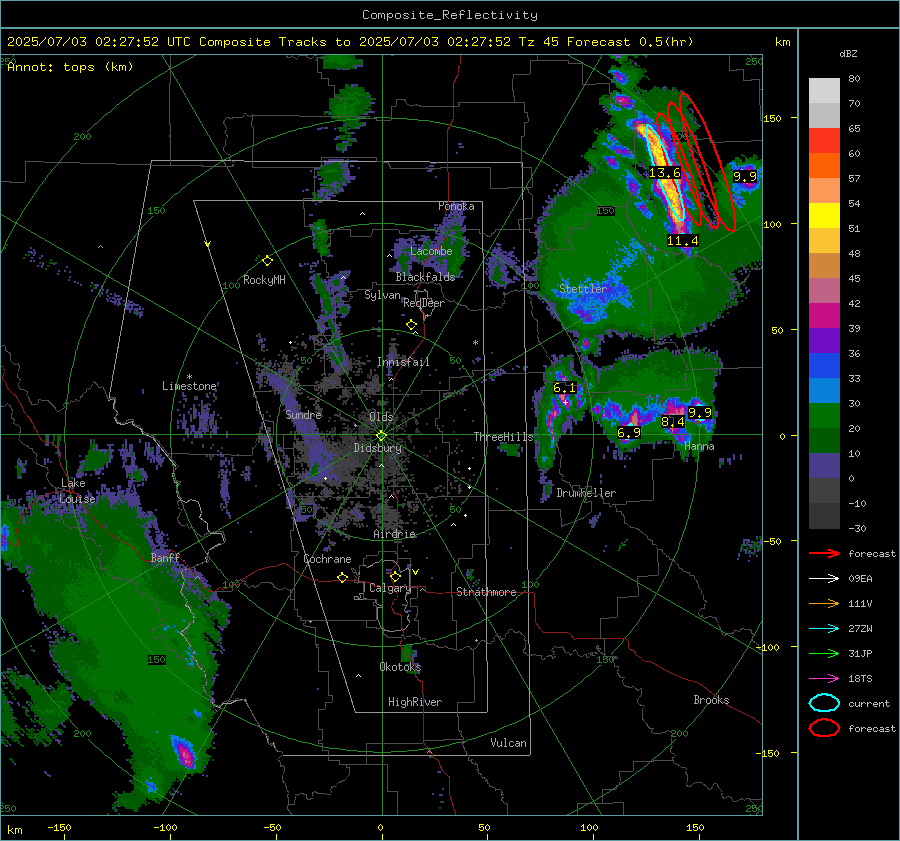Screen dimensions: 900x841
Task: Click the Banff label
Action: click(x=165, y=557)
